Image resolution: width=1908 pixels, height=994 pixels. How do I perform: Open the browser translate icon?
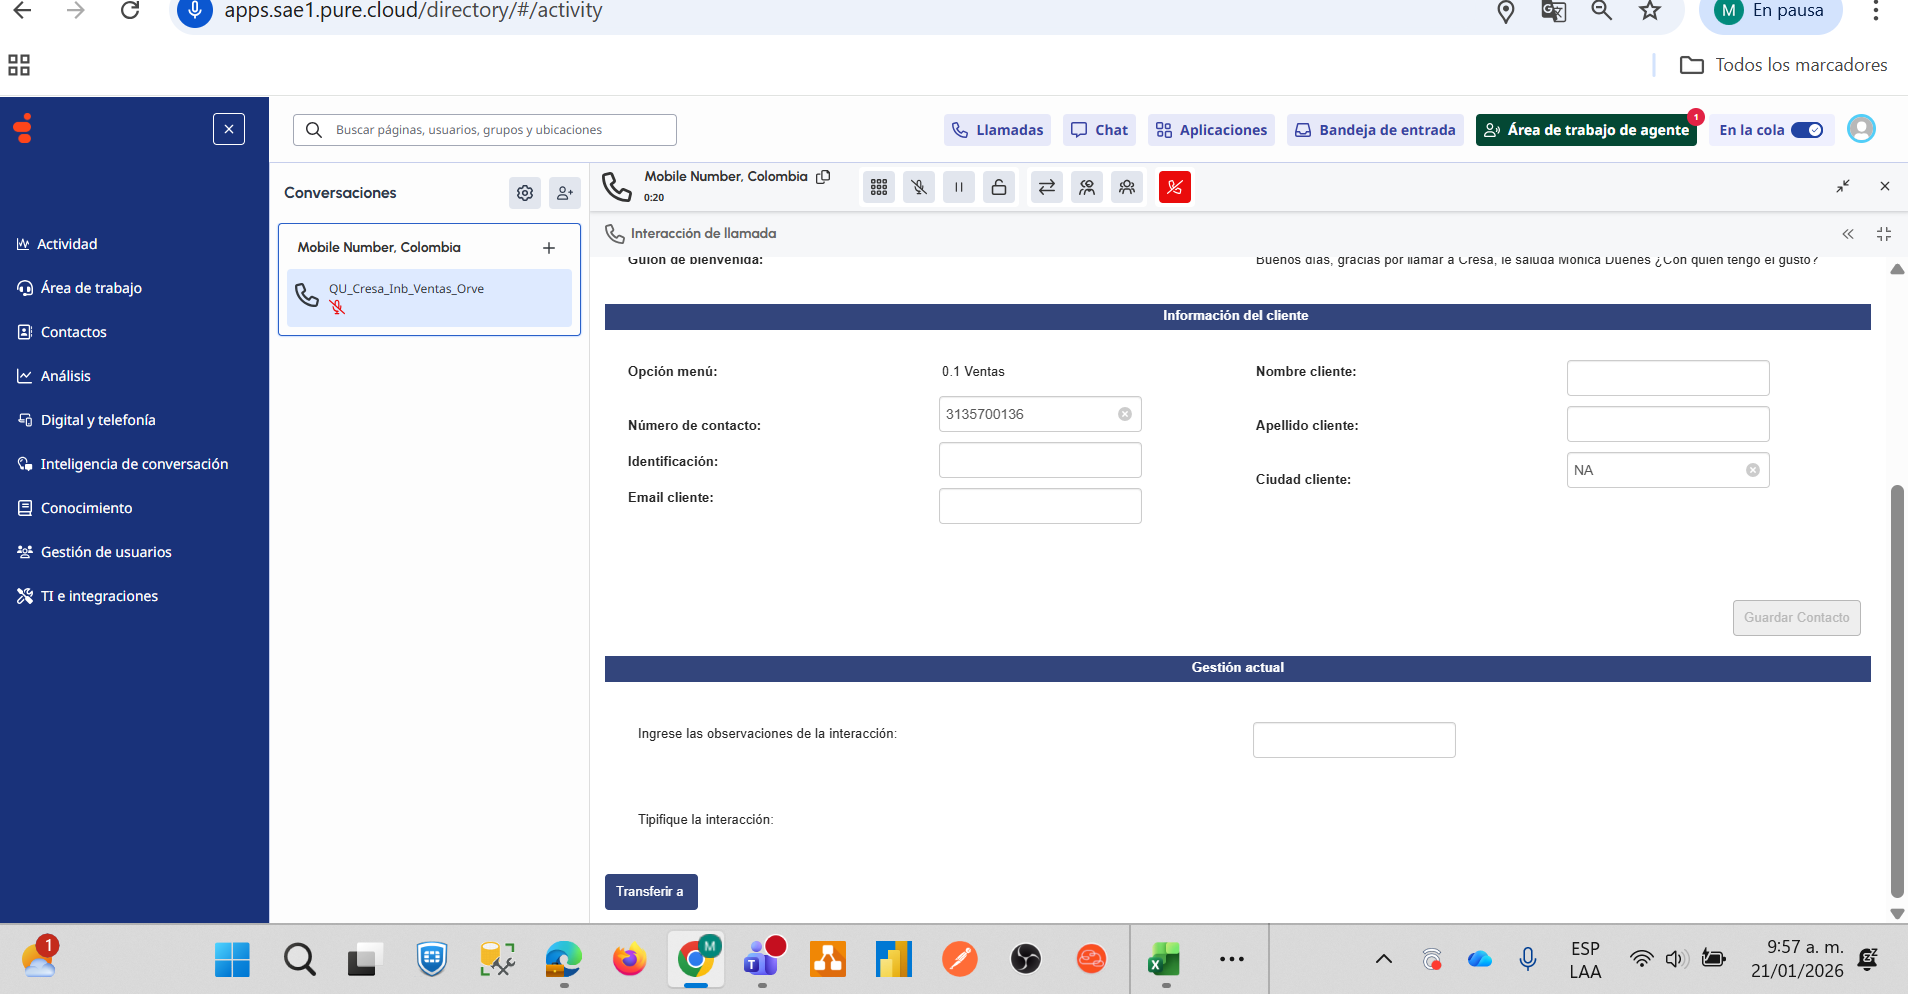1554,11
